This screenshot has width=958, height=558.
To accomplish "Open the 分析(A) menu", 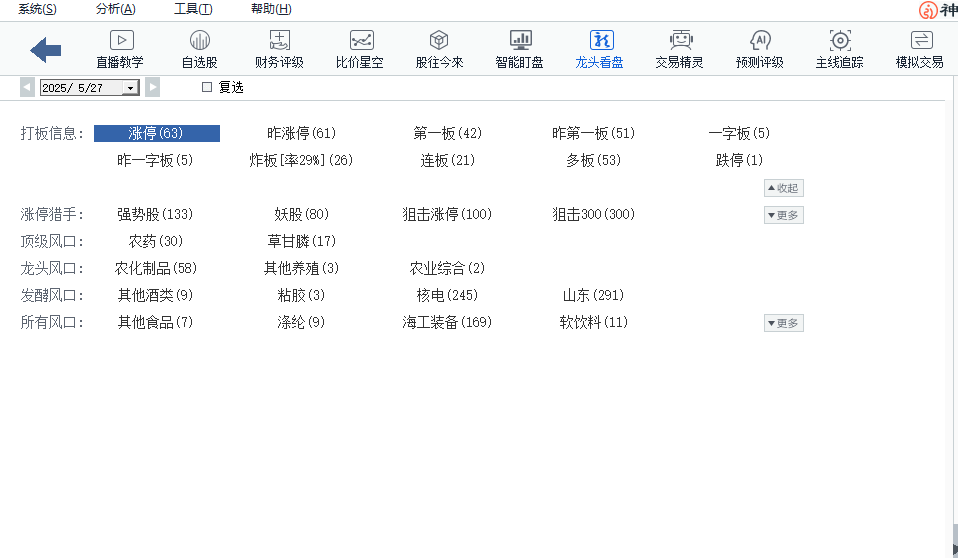I will (115, 9).
